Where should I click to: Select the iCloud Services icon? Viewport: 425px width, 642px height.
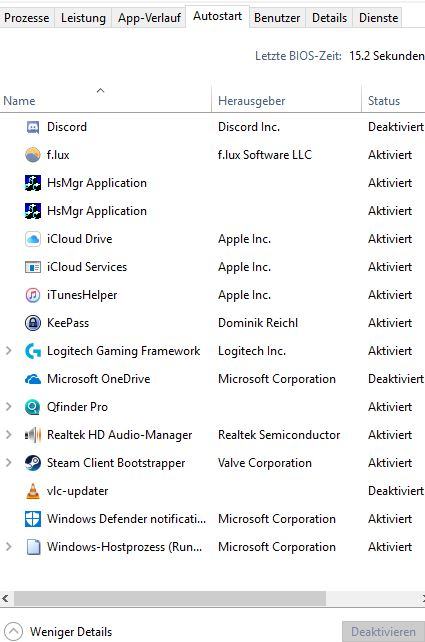click(x=33, y=267)
